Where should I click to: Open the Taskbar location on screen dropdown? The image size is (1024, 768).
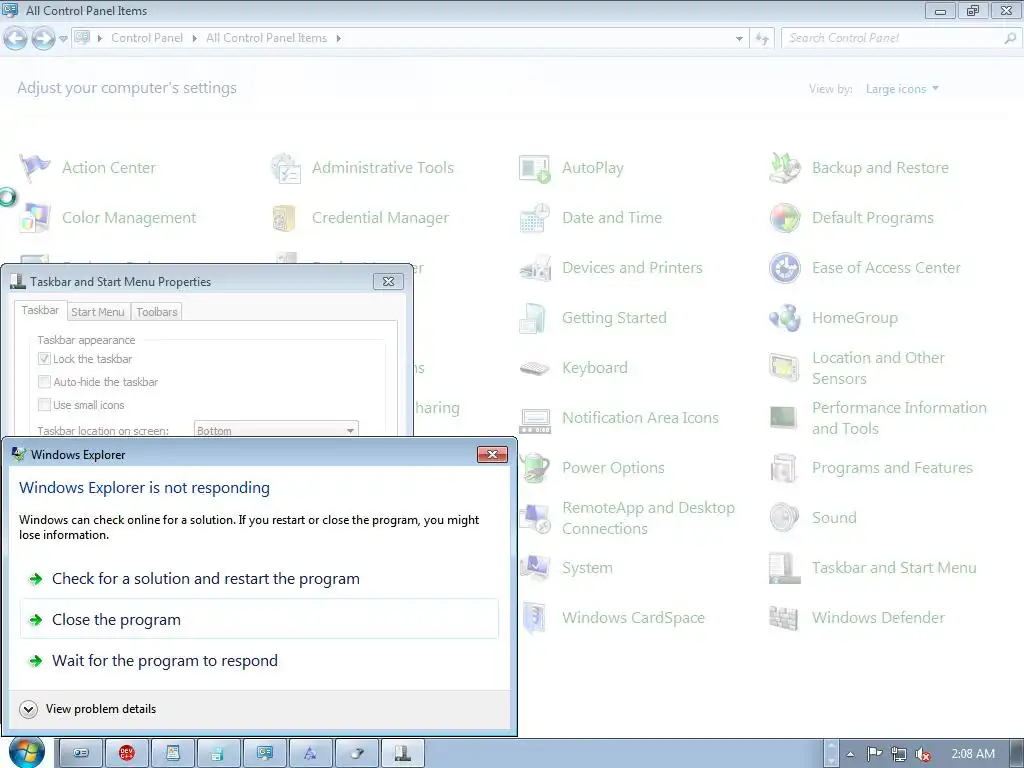point(276,429)
